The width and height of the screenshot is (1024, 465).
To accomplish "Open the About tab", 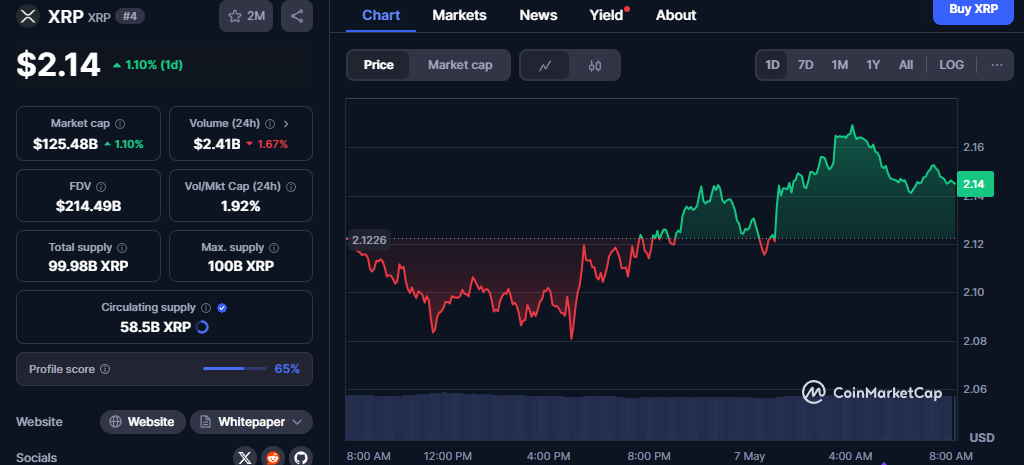I will coord(676,15).
